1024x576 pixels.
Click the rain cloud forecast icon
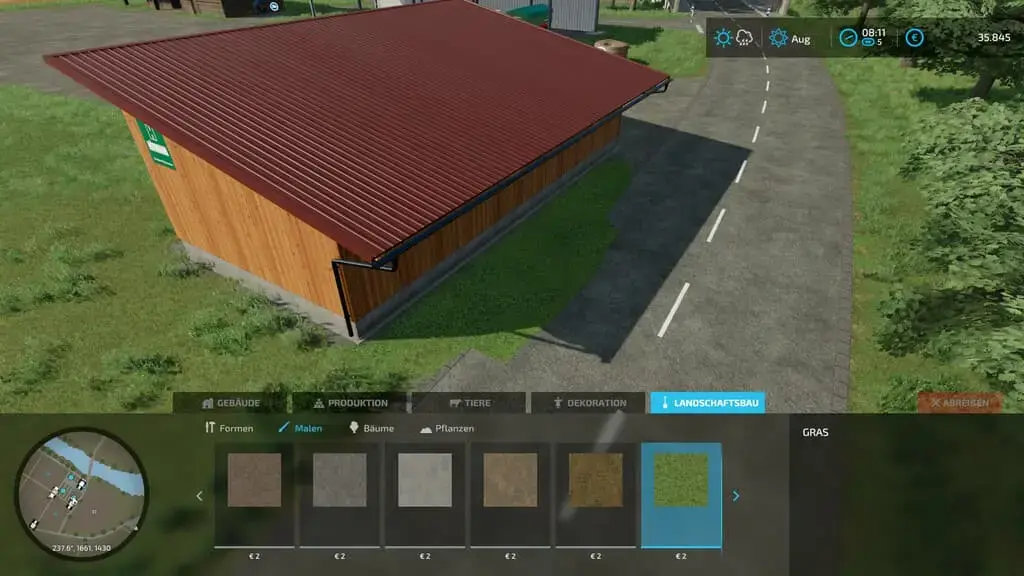[745, 39]
